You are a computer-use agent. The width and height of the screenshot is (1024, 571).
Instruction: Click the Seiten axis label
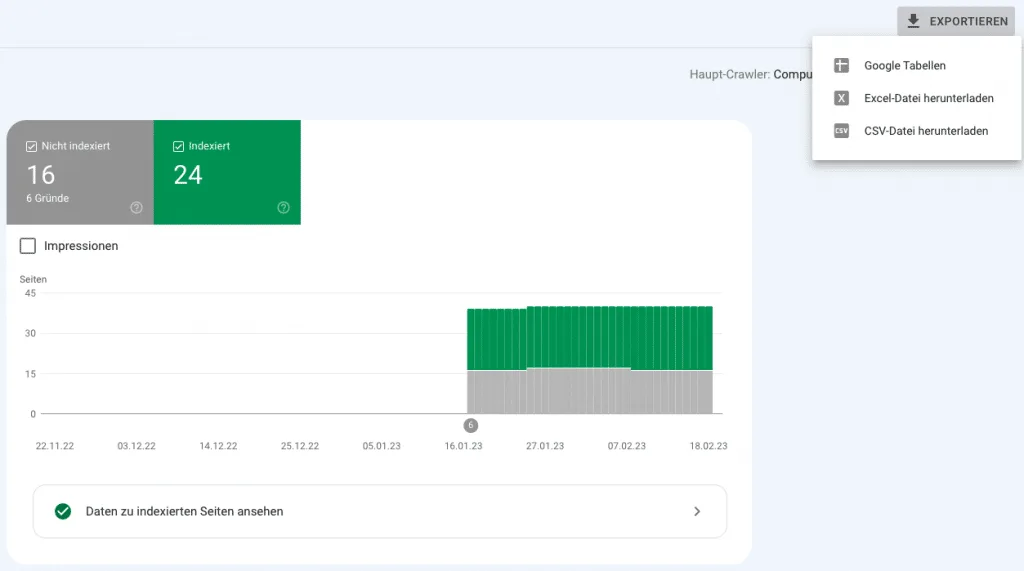coord(33,279)
